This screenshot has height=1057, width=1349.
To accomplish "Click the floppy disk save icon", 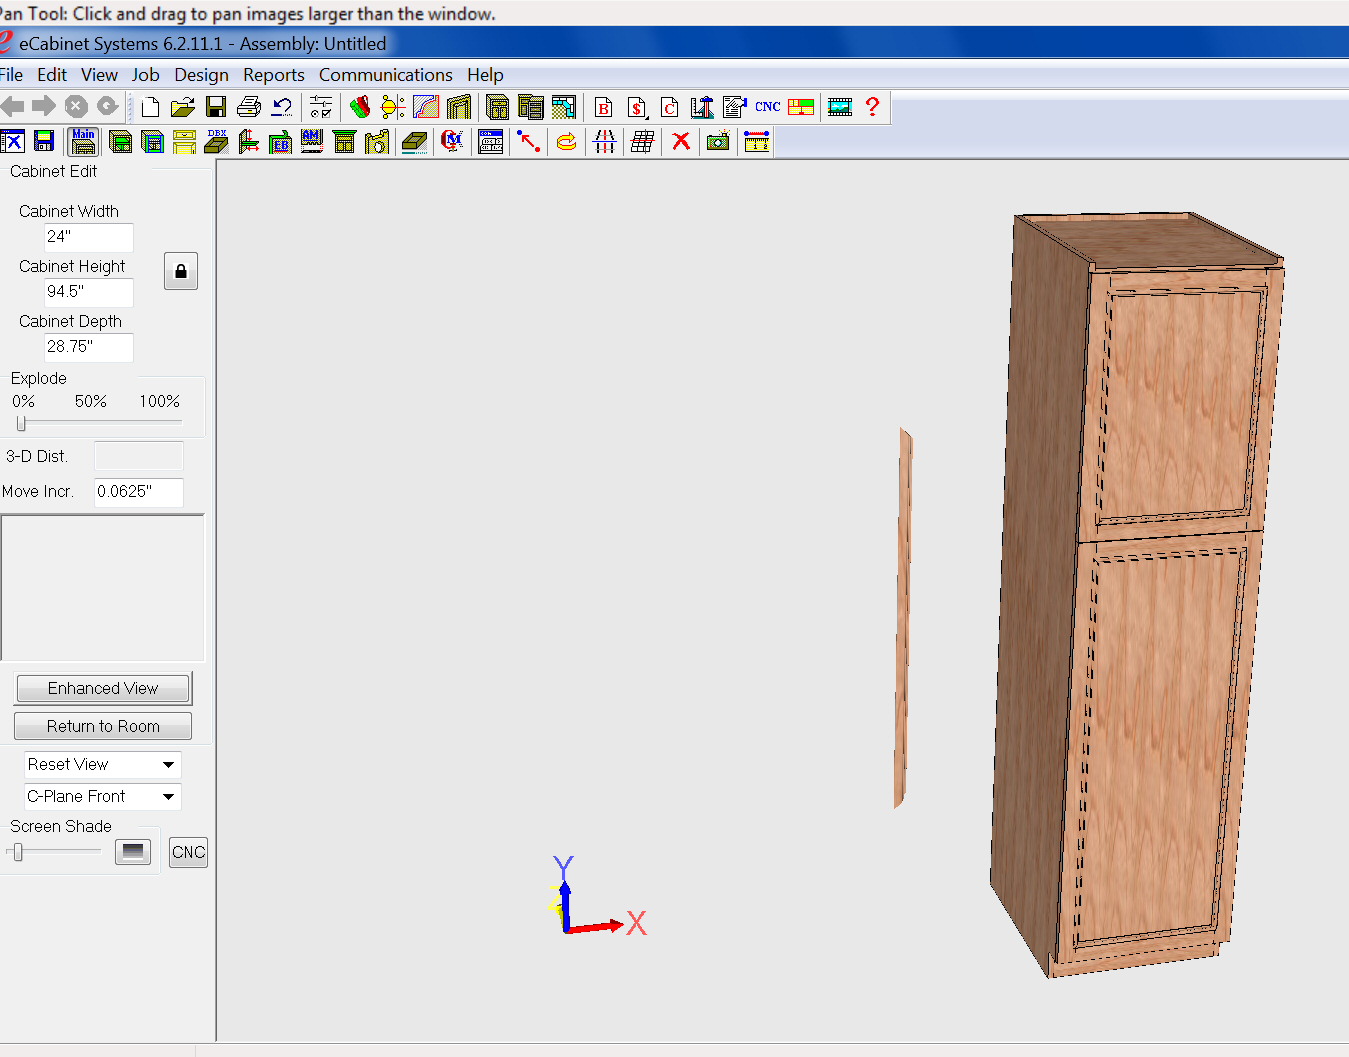I will point(216,107).
